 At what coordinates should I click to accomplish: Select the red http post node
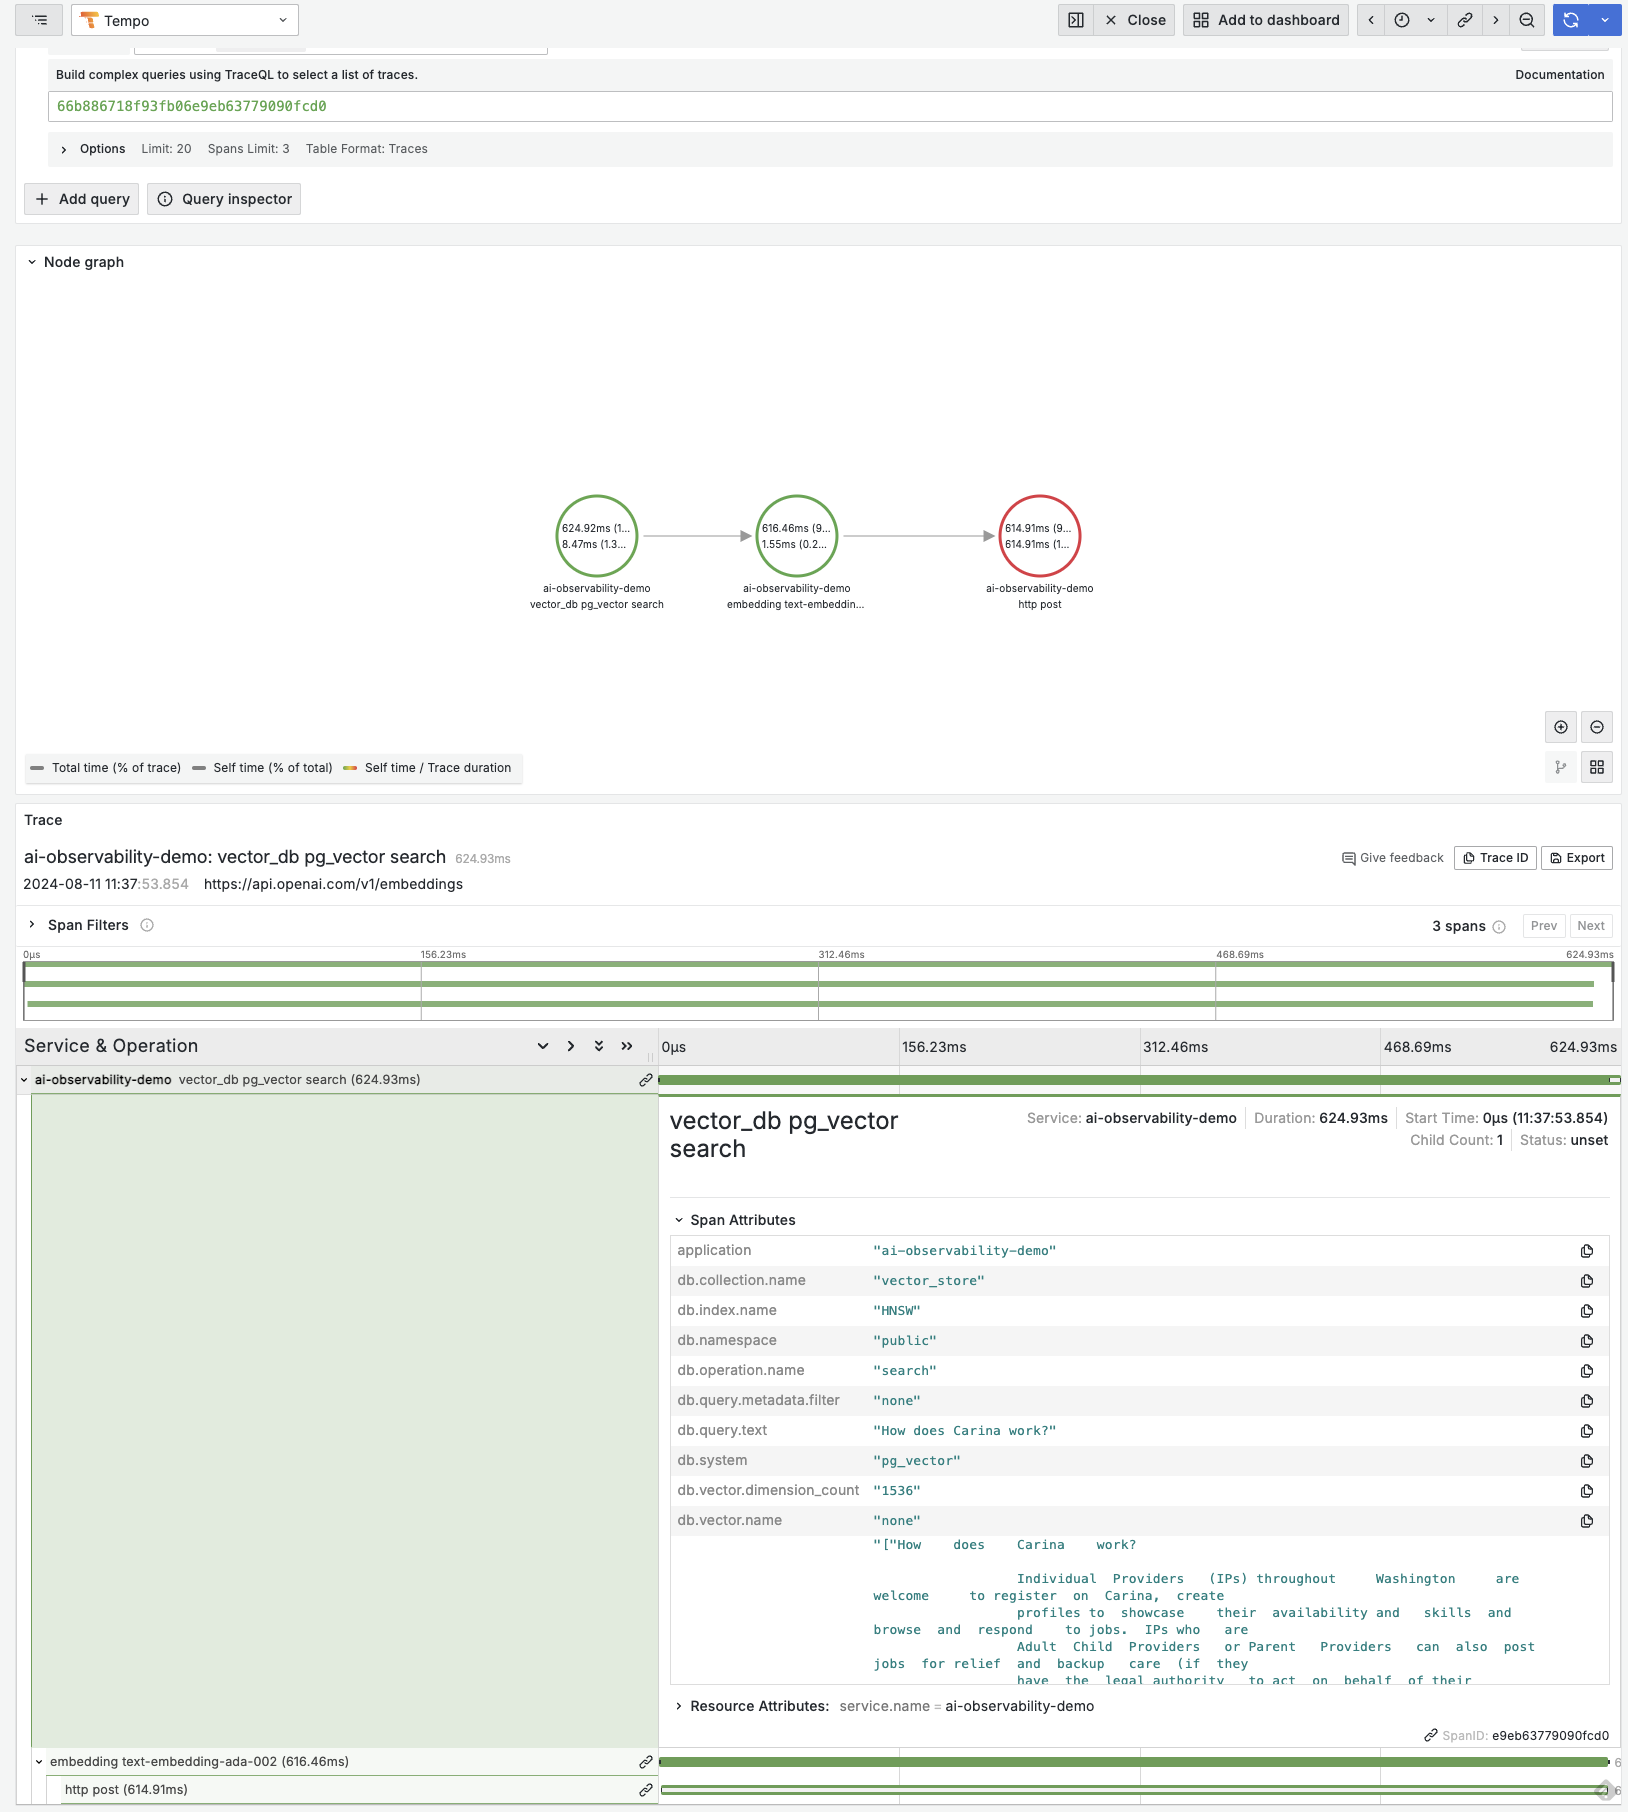point(1040,536)
